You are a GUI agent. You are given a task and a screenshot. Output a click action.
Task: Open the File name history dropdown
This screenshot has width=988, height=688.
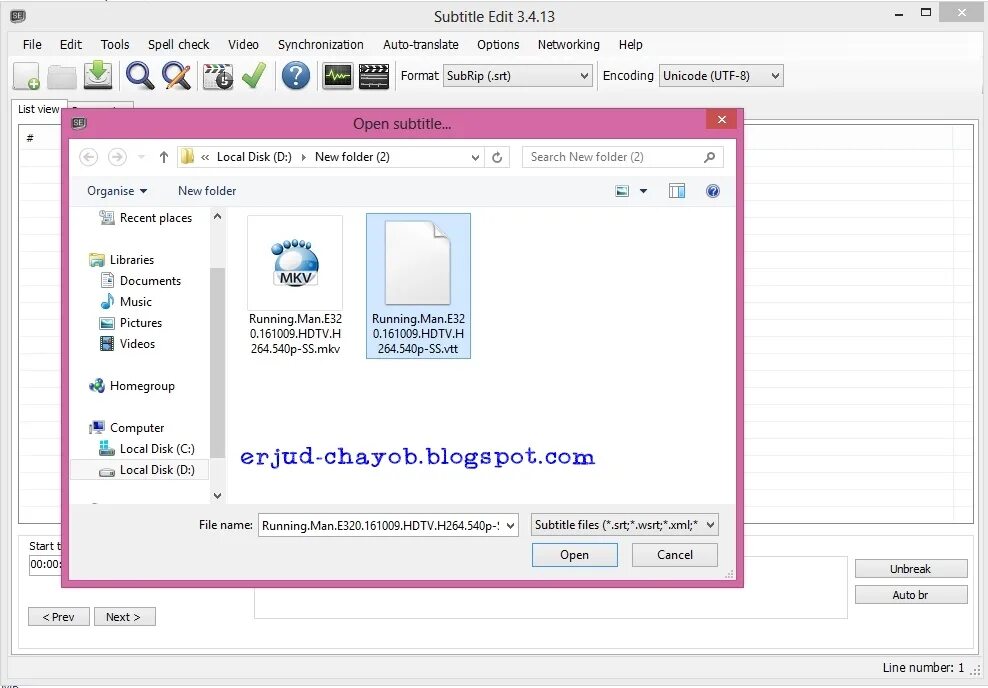510,525
